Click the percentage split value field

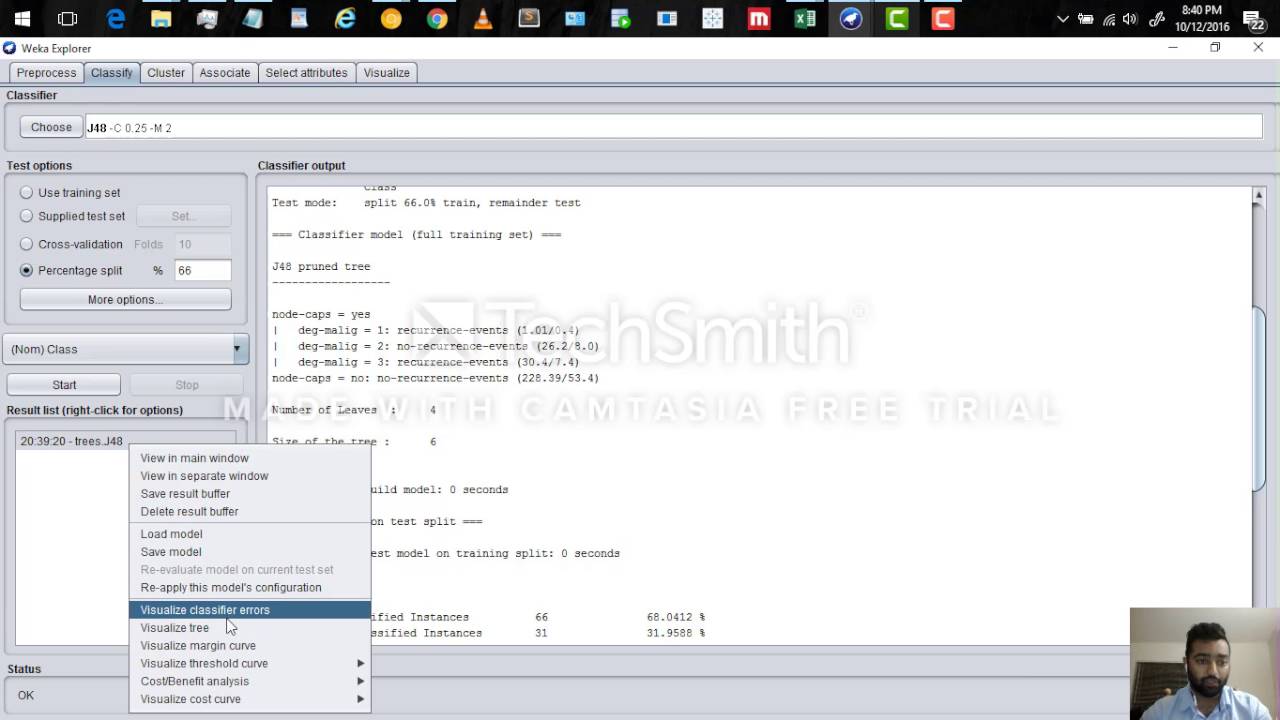[x=203, y=271]
